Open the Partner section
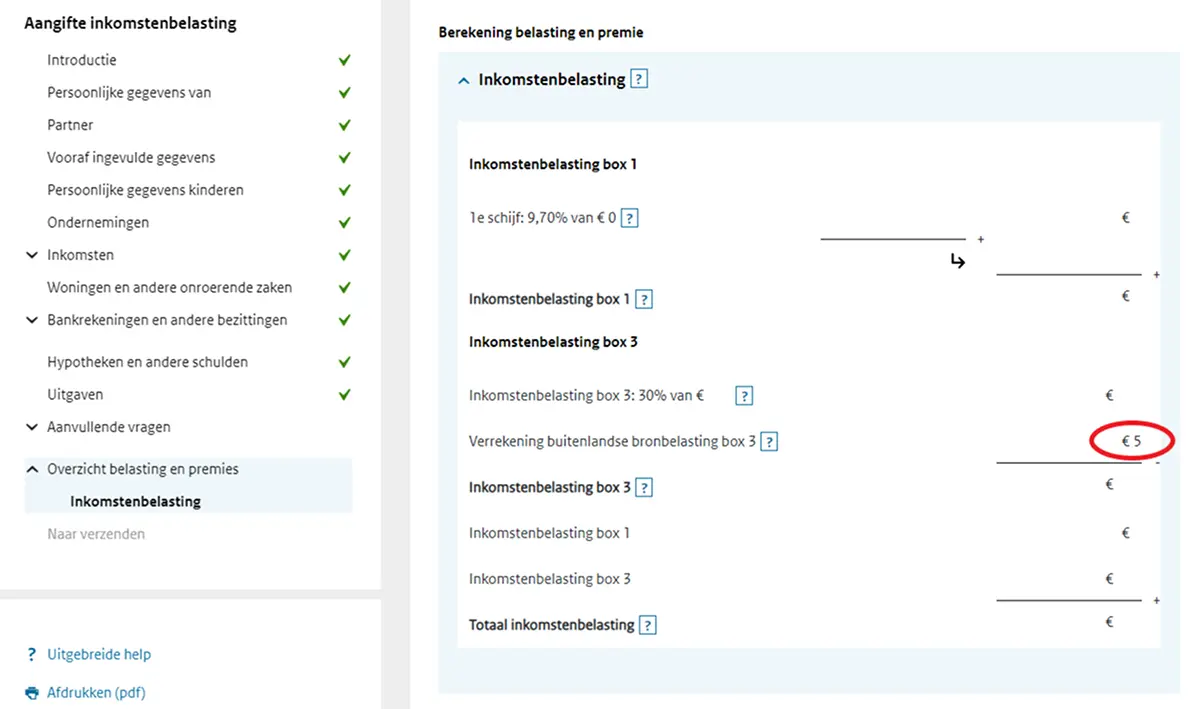 click(70, 125)
